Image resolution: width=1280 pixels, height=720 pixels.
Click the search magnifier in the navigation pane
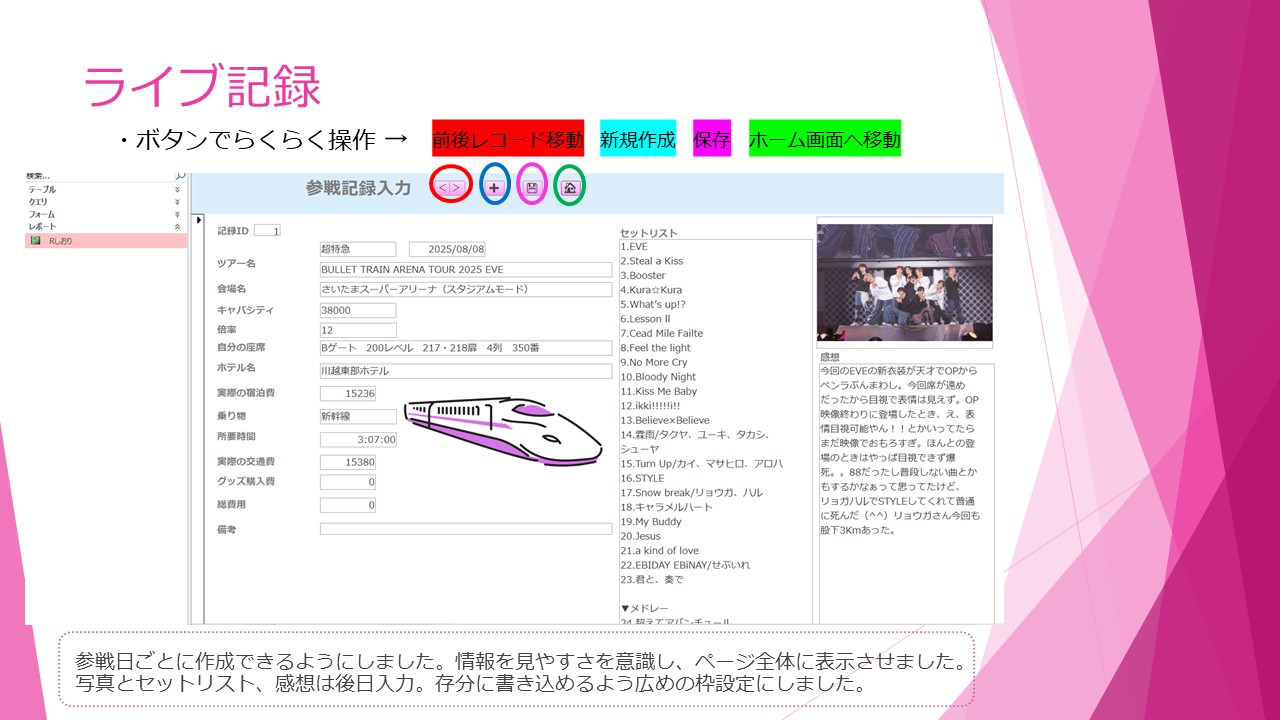pyautogui.click(x=180, y=176)
